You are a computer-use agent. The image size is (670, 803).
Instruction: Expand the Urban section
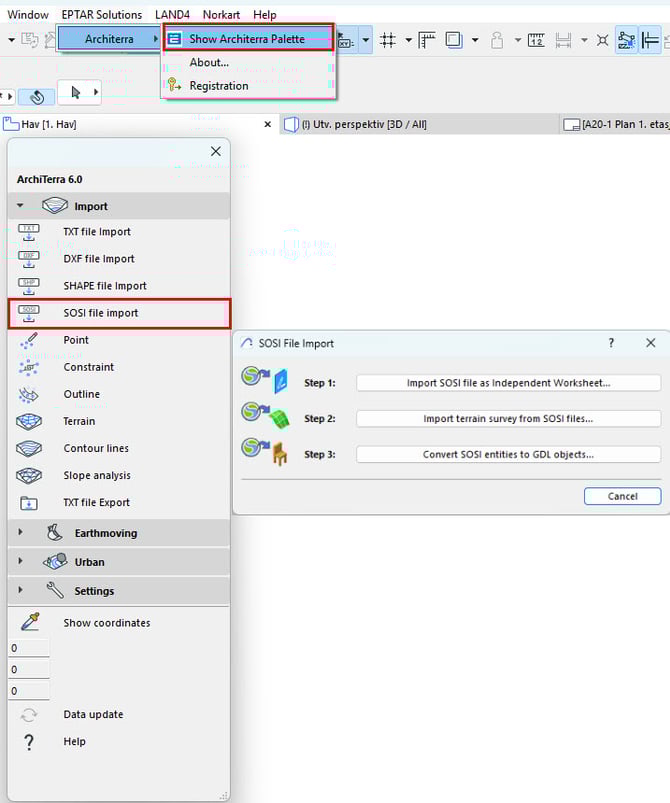pos(20,562)
